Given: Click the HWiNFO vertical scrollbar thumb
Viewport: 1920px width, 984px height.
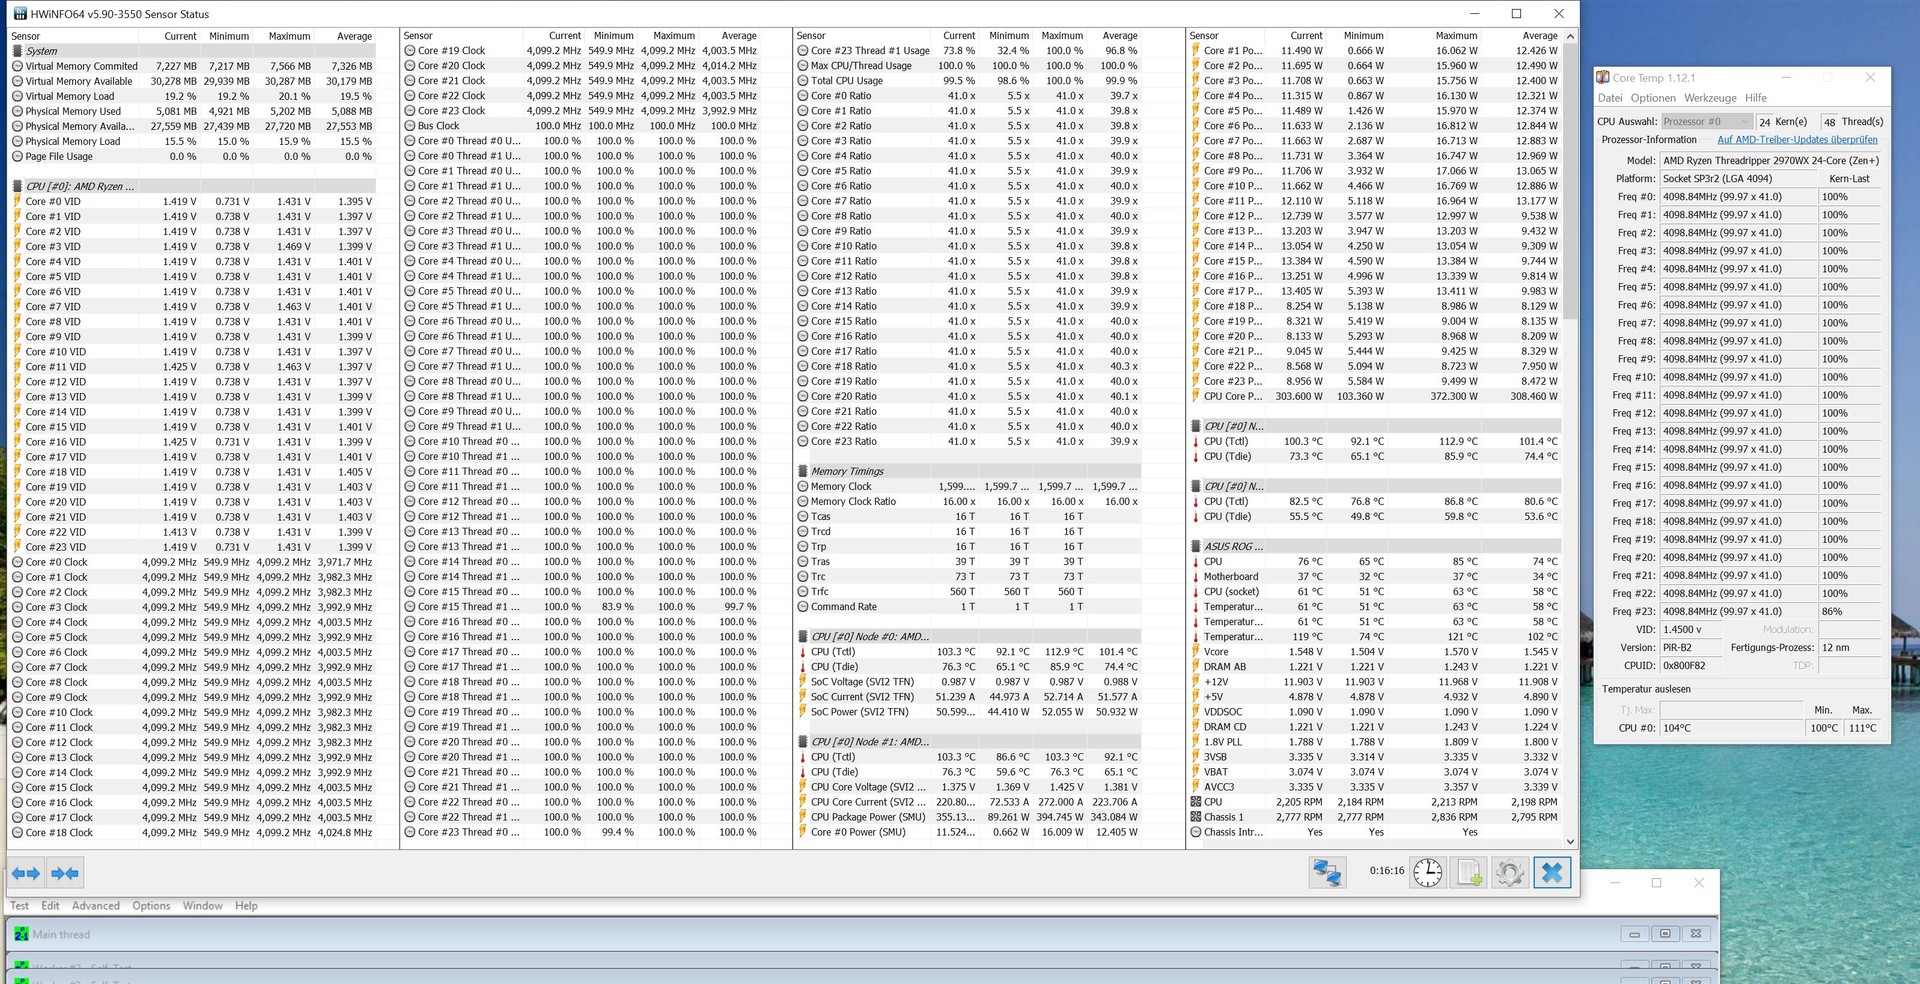Looking at the screenshot, I should [x=1570, y=180].
